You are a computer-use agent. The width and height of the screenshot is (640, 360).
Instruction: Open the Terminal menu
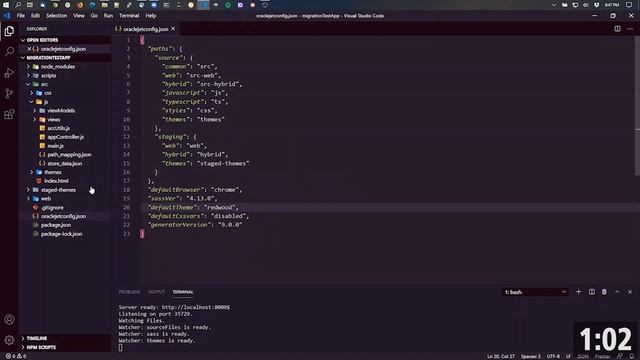129,16
